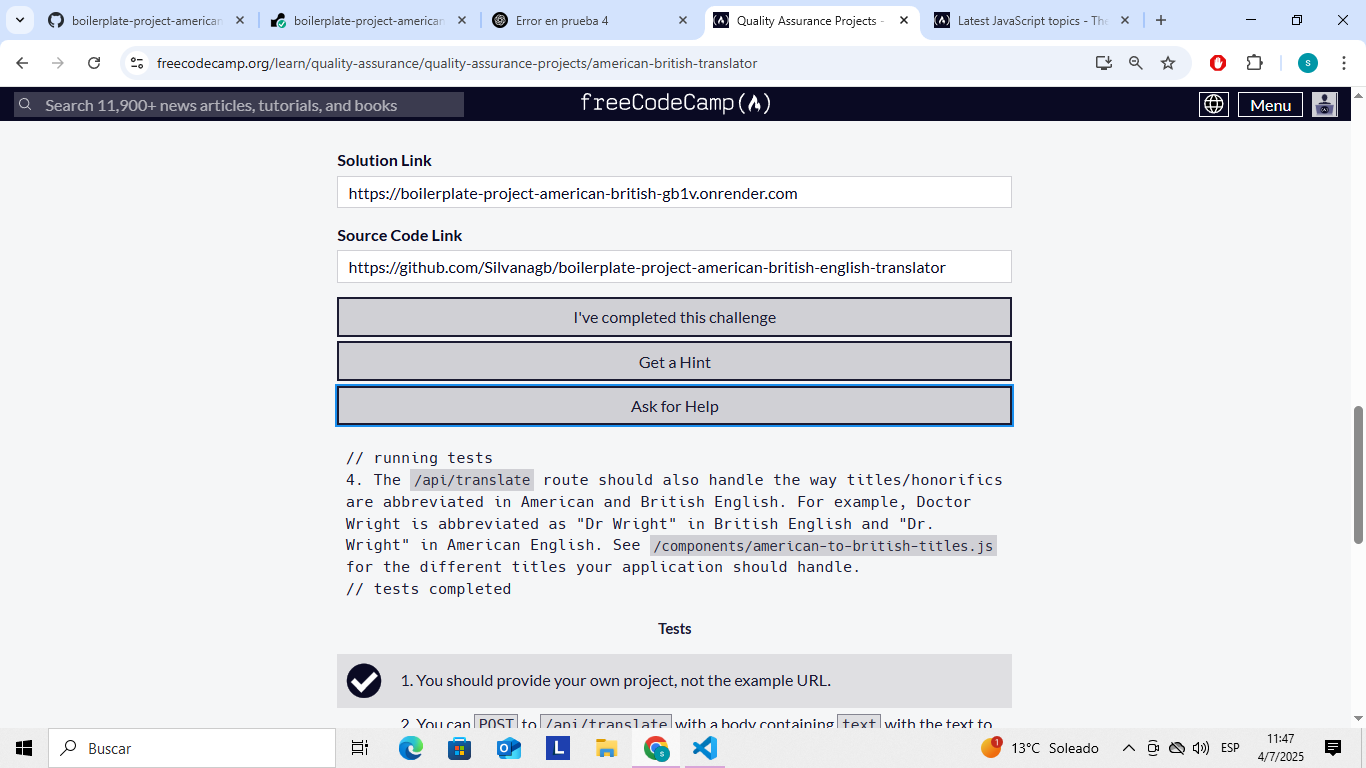1366x768 pixels.
Task: Switch to Latest JavaScript topics tab
Action: pos(1032,20)
